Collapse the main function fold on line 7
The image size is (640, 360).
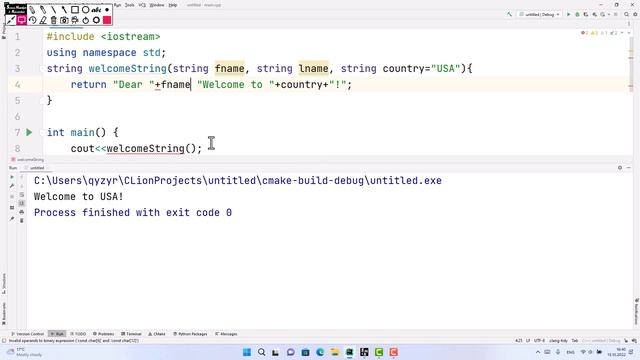click(42, 132)
